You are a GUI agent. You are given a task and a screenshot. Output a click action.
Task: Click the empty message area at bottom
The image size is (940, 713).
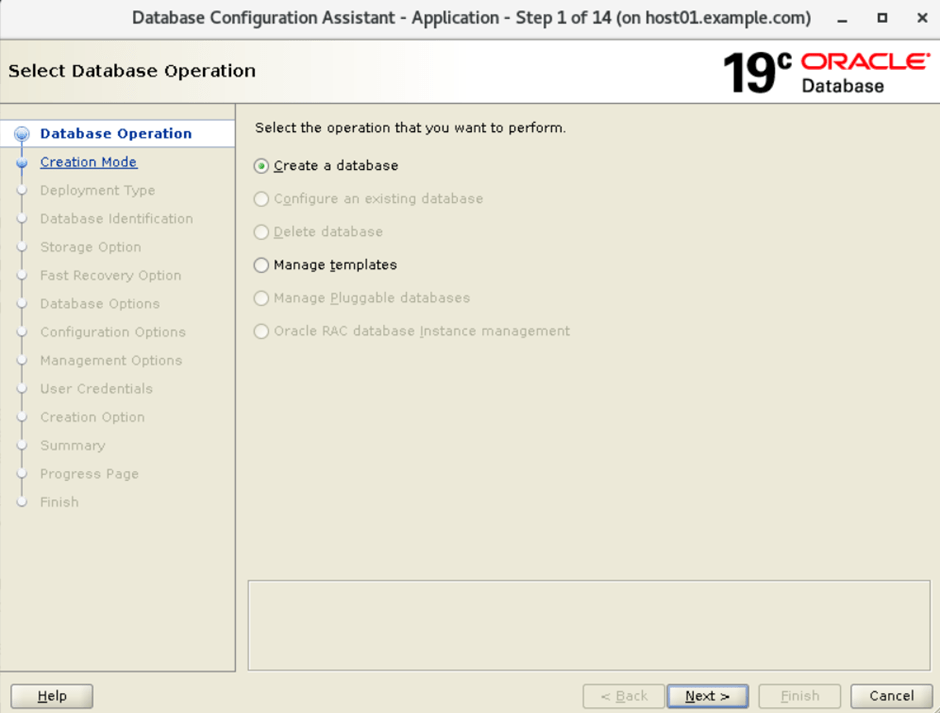coord(588,625)
